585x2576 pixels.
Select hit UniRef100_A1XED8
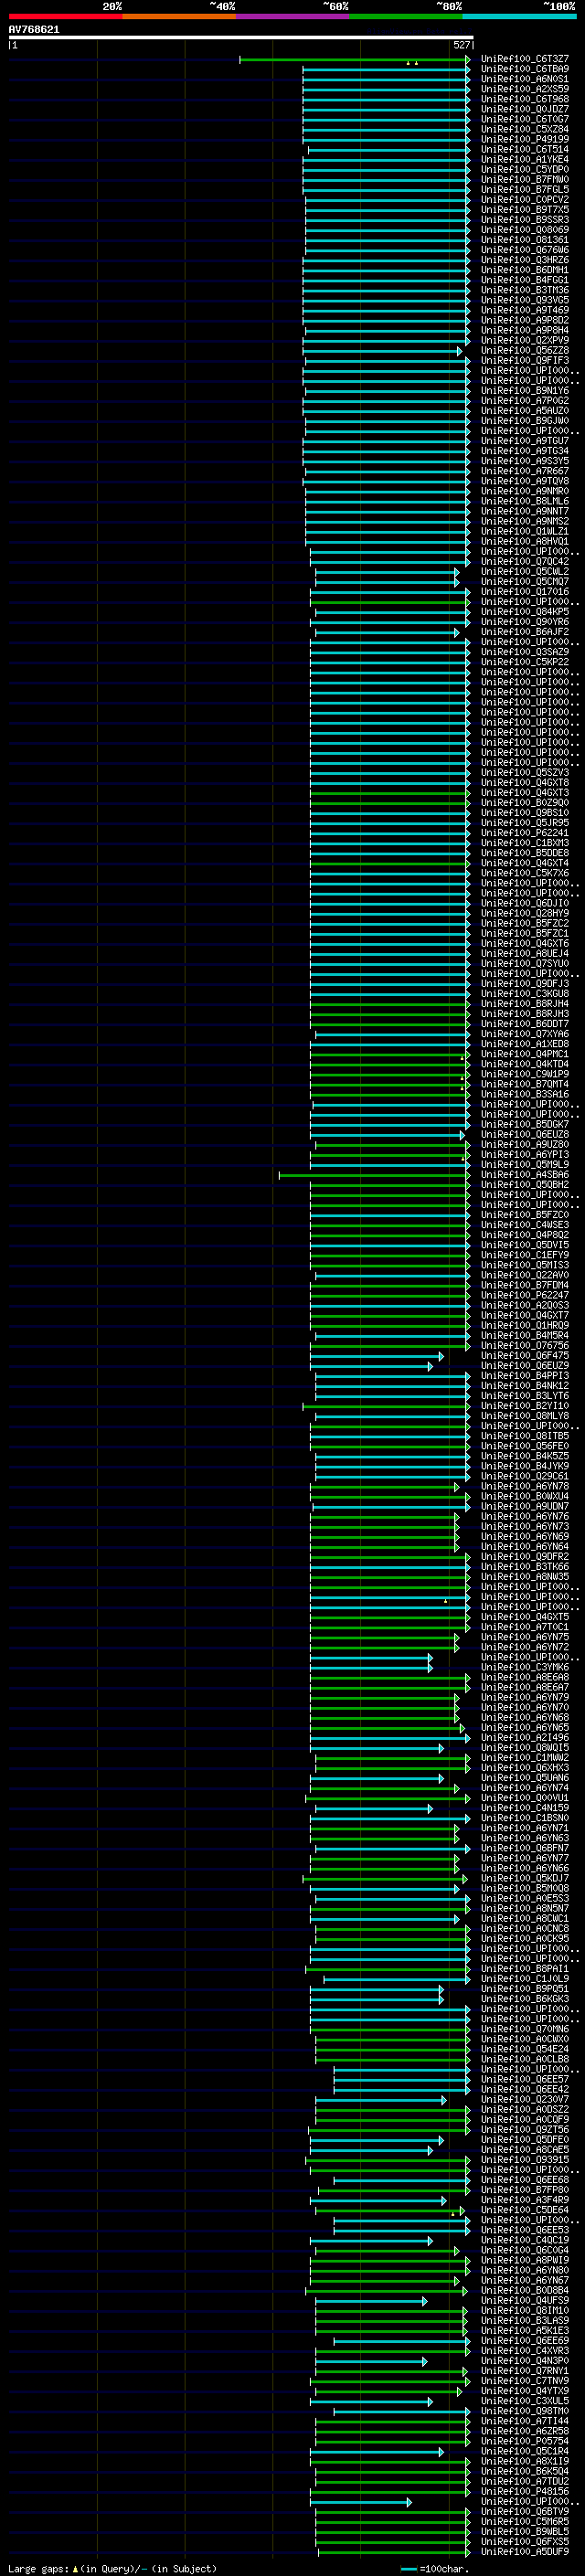[525, 1043]
